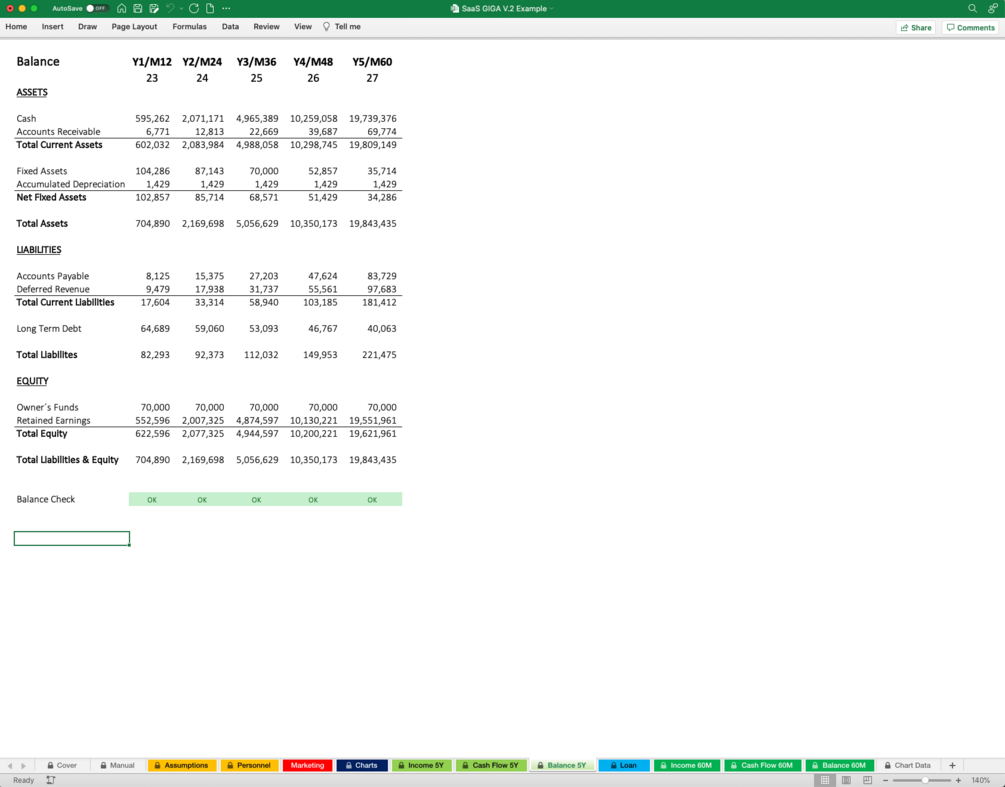Select the LIABILITIES heading cell
The image size is (1005, 787).
coord(38,250)
